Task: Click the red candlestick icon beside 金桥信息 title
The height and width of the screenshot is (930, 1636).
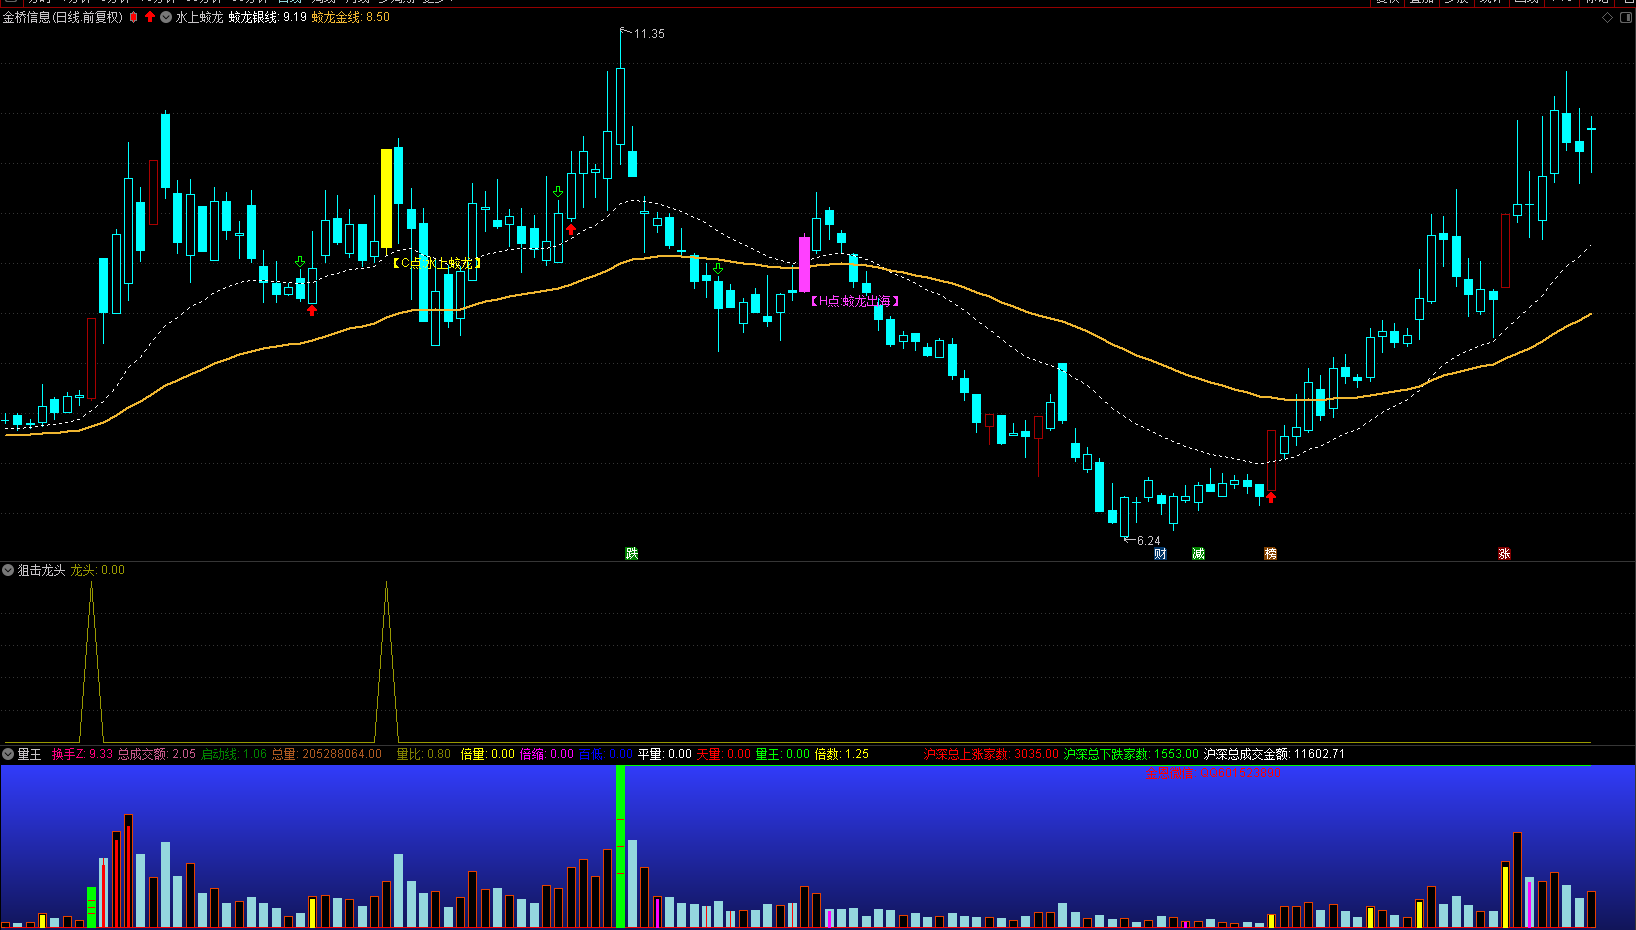Action: 133,17
